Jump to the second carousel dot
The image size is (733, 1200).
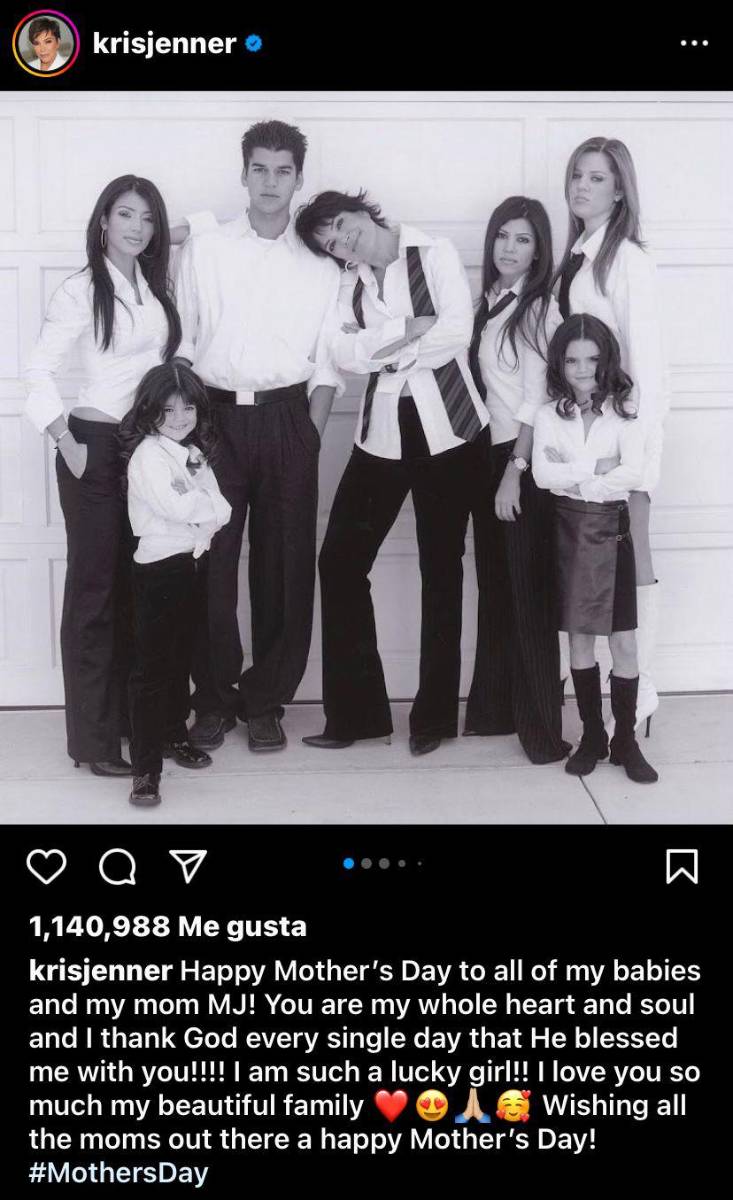[x=367, y=863]
